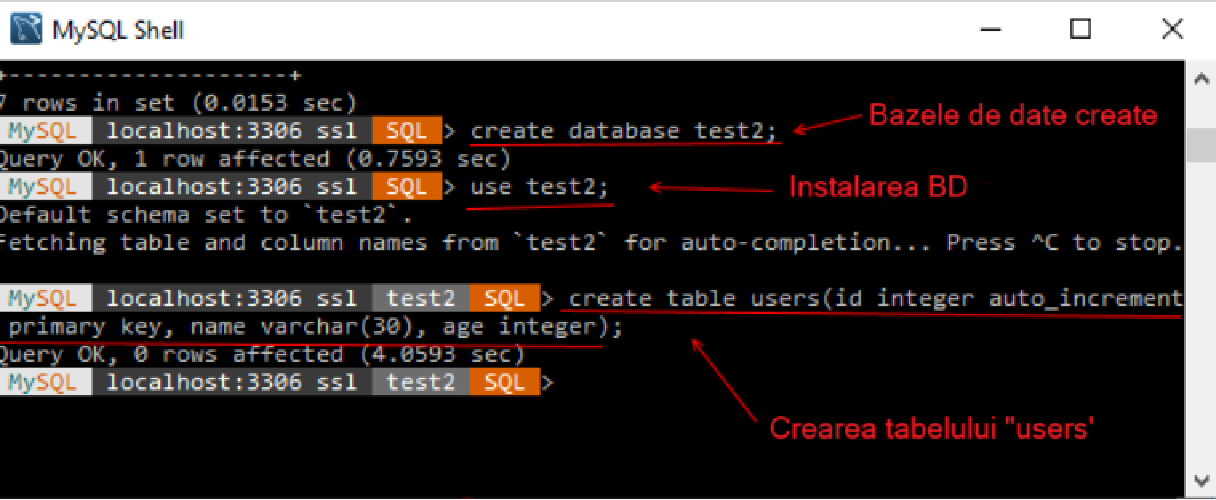Click the orange SQL badge on last prompt
This screenshot has height=500, width=1216.
(x=505, y=383)
